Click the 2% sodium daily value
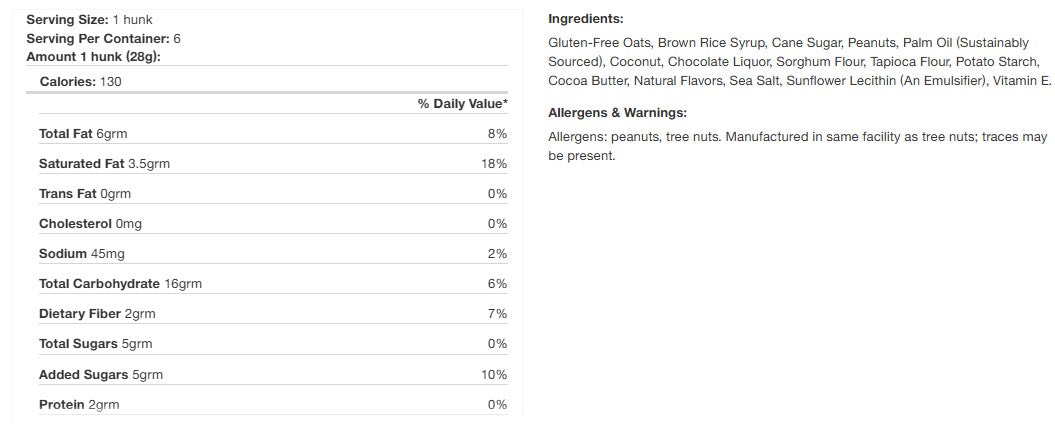 [497, 254]
